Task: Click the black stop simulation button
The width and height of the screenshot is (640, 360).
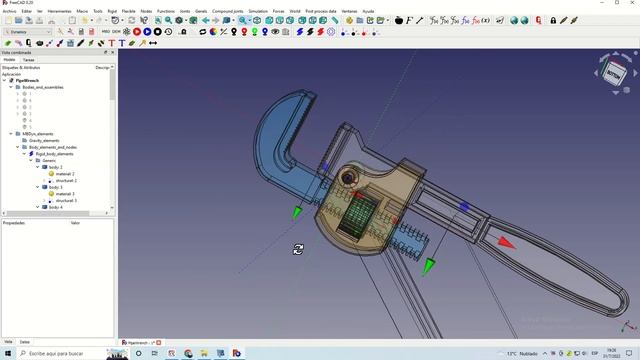Action: (158, 32)
